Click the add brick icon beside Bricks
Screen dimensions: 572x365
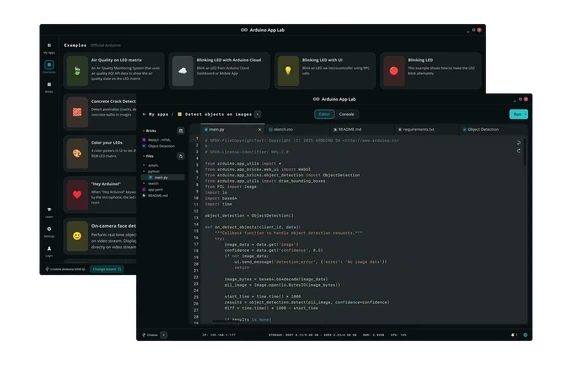[181, 131]
